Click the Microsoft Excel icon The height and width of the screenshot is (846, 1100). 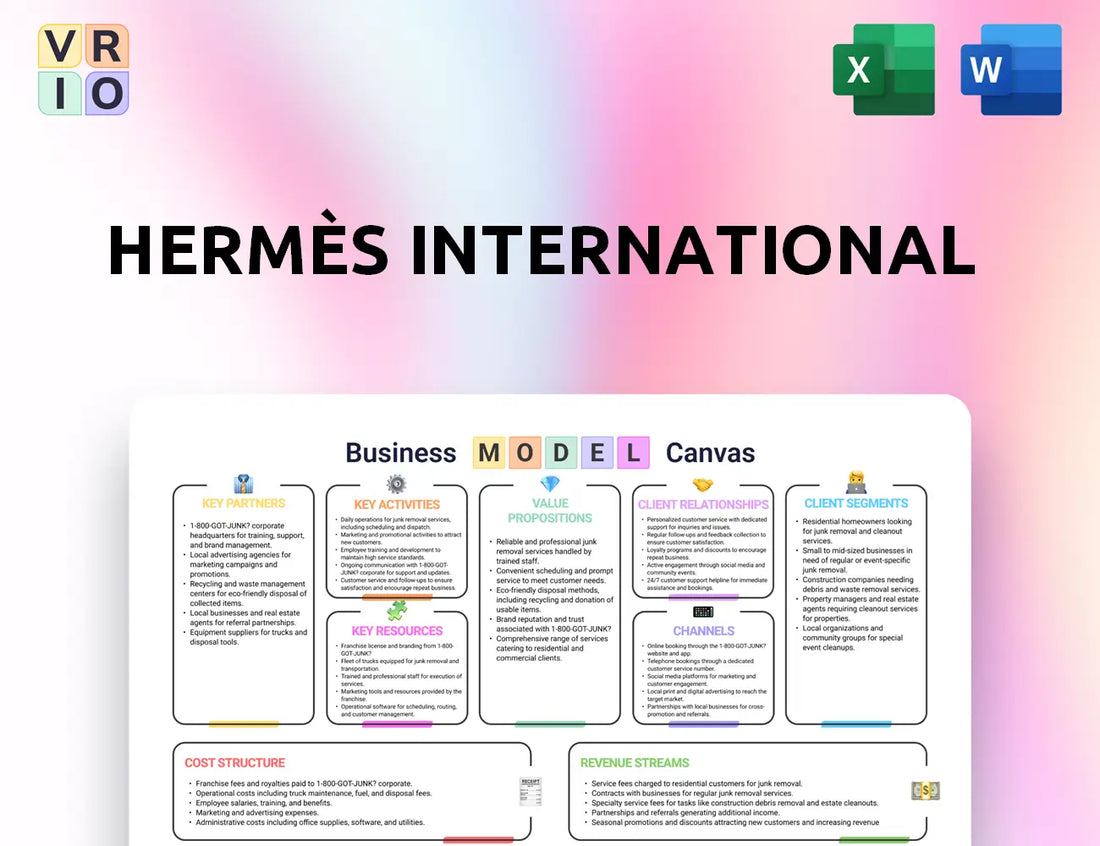884,69
